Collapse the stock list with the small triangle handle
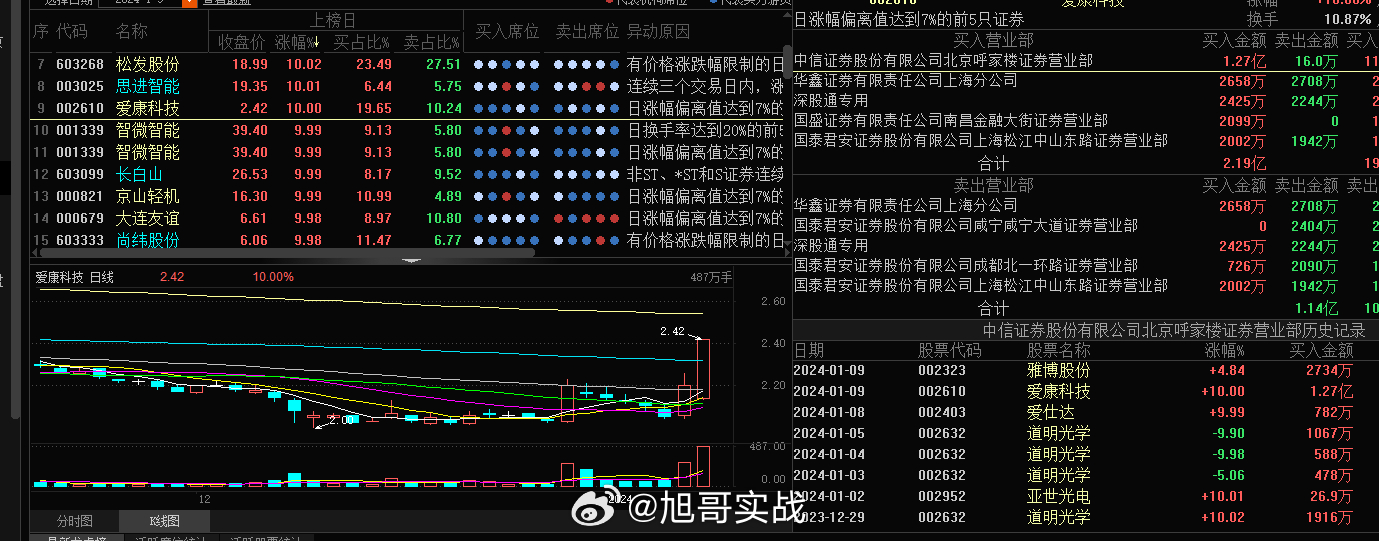This screenshot has width=1379, height=541. tap(411, 260)
